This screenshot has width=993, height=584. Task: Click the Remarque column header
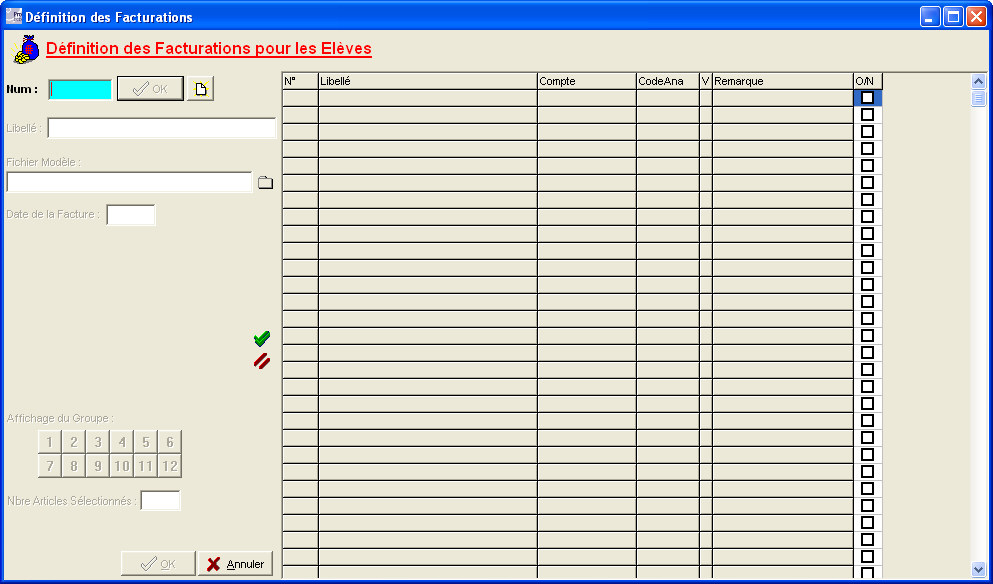783,81
